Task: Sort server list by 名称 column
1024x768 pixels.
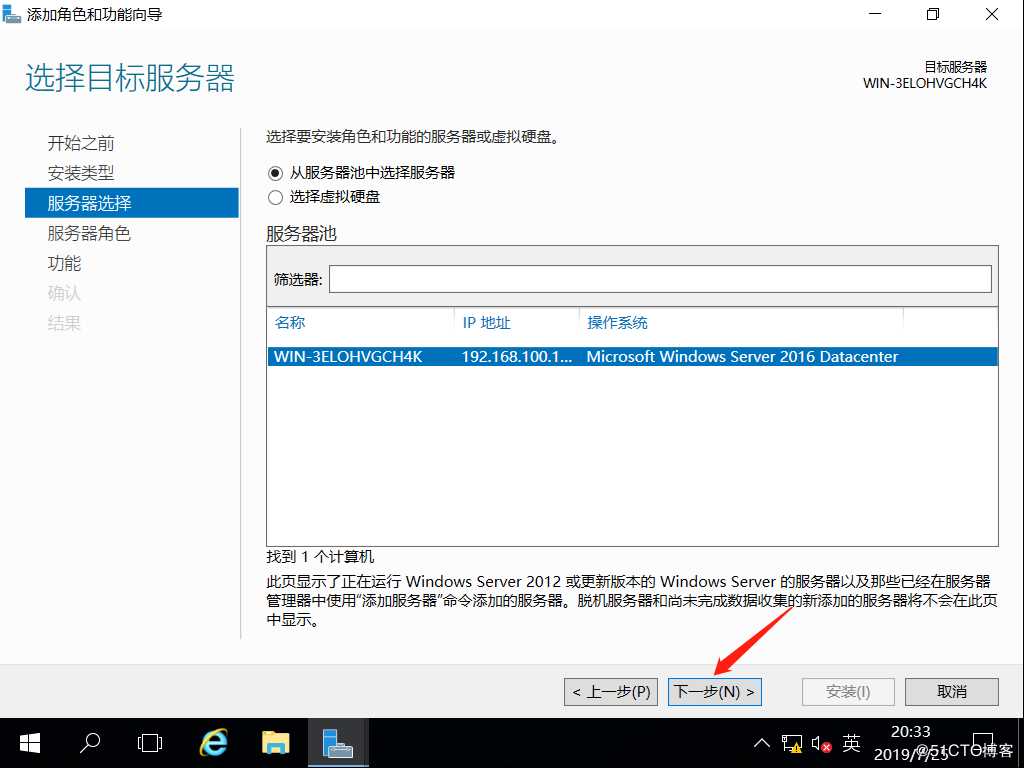Action: (x=290, y=323)
